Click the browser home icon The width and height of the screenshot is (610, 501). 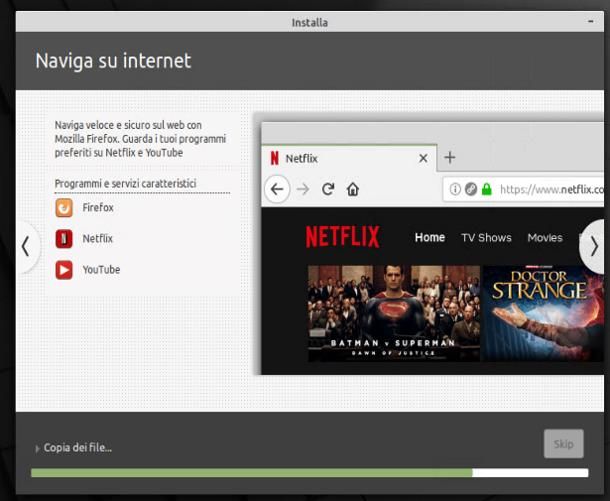pos(352,189)
